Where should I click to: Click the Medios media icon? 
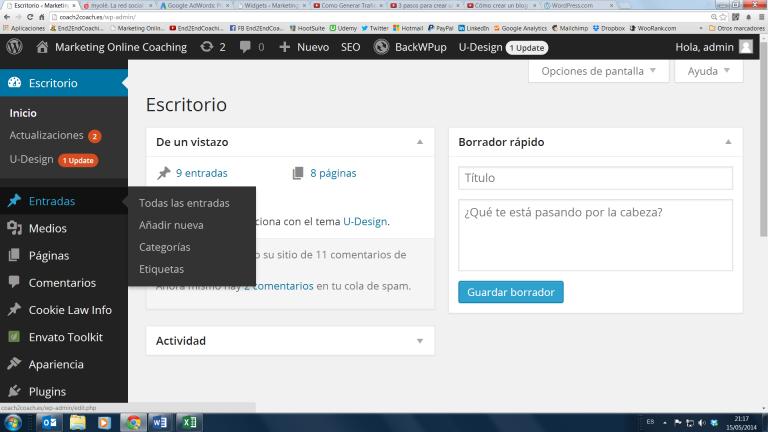[x=14, y=228]
